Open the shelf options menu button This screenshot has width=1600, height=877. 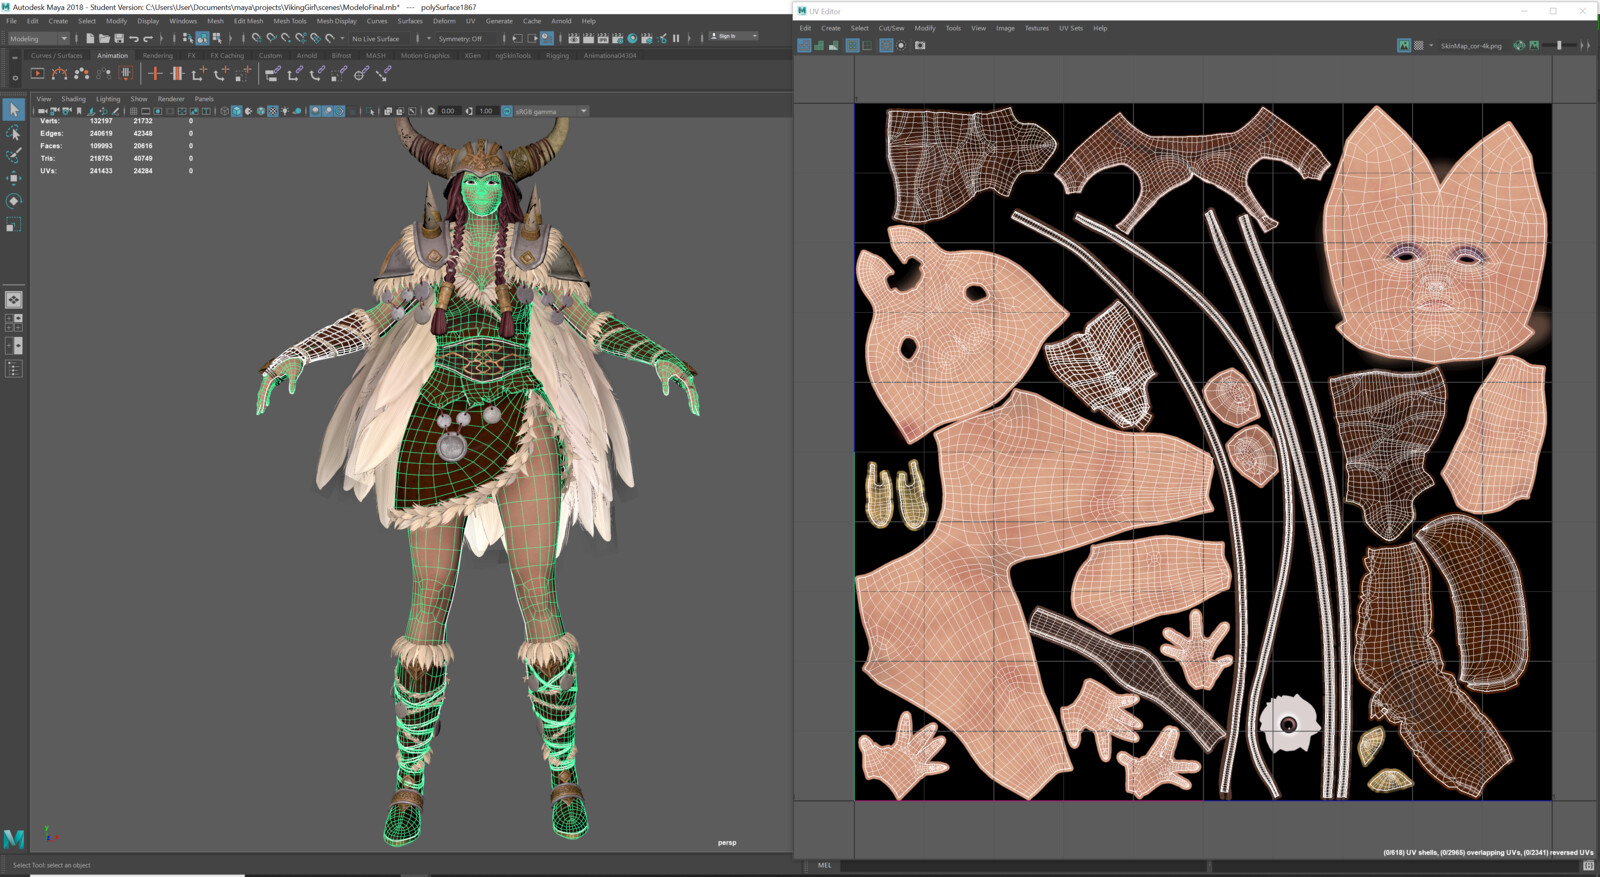pos(14,77)
